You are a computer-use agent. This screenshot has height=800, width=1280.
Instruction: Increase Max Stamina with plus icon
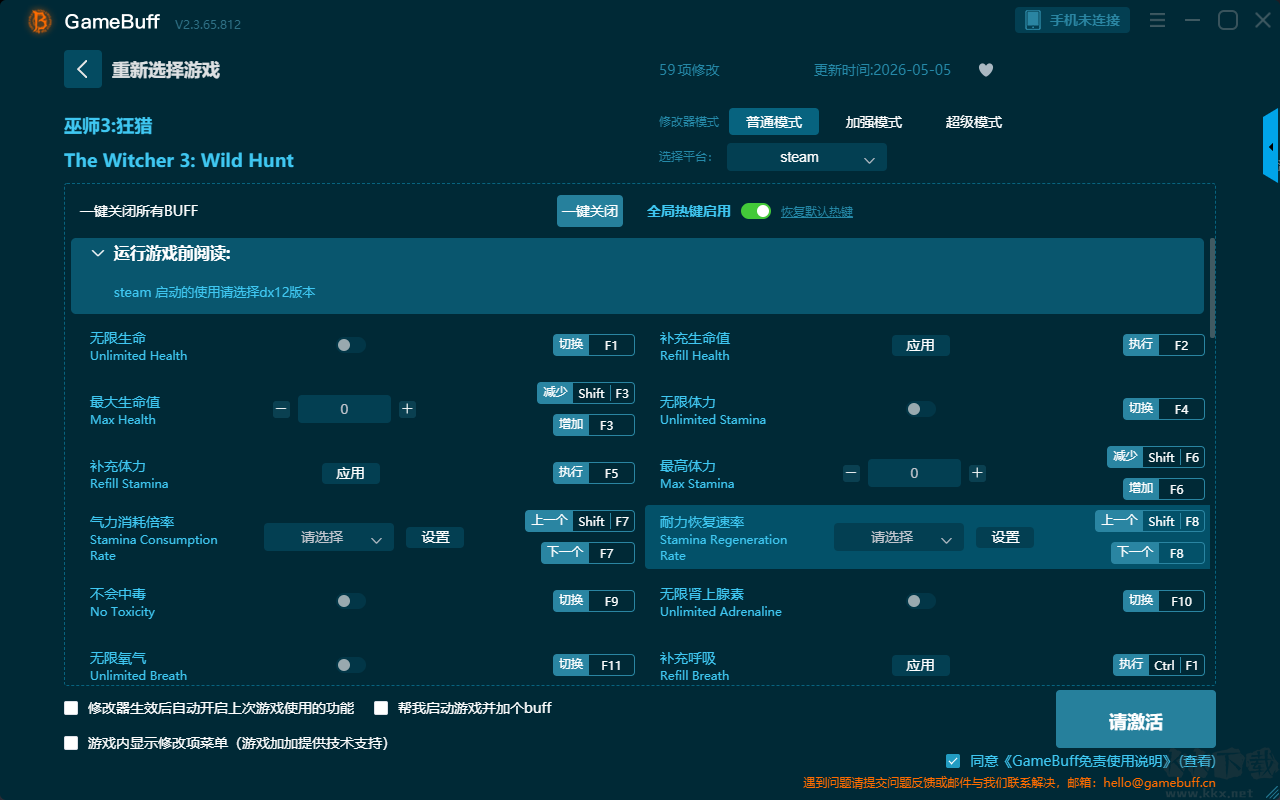pyautogui.click(x=977, y=473)
